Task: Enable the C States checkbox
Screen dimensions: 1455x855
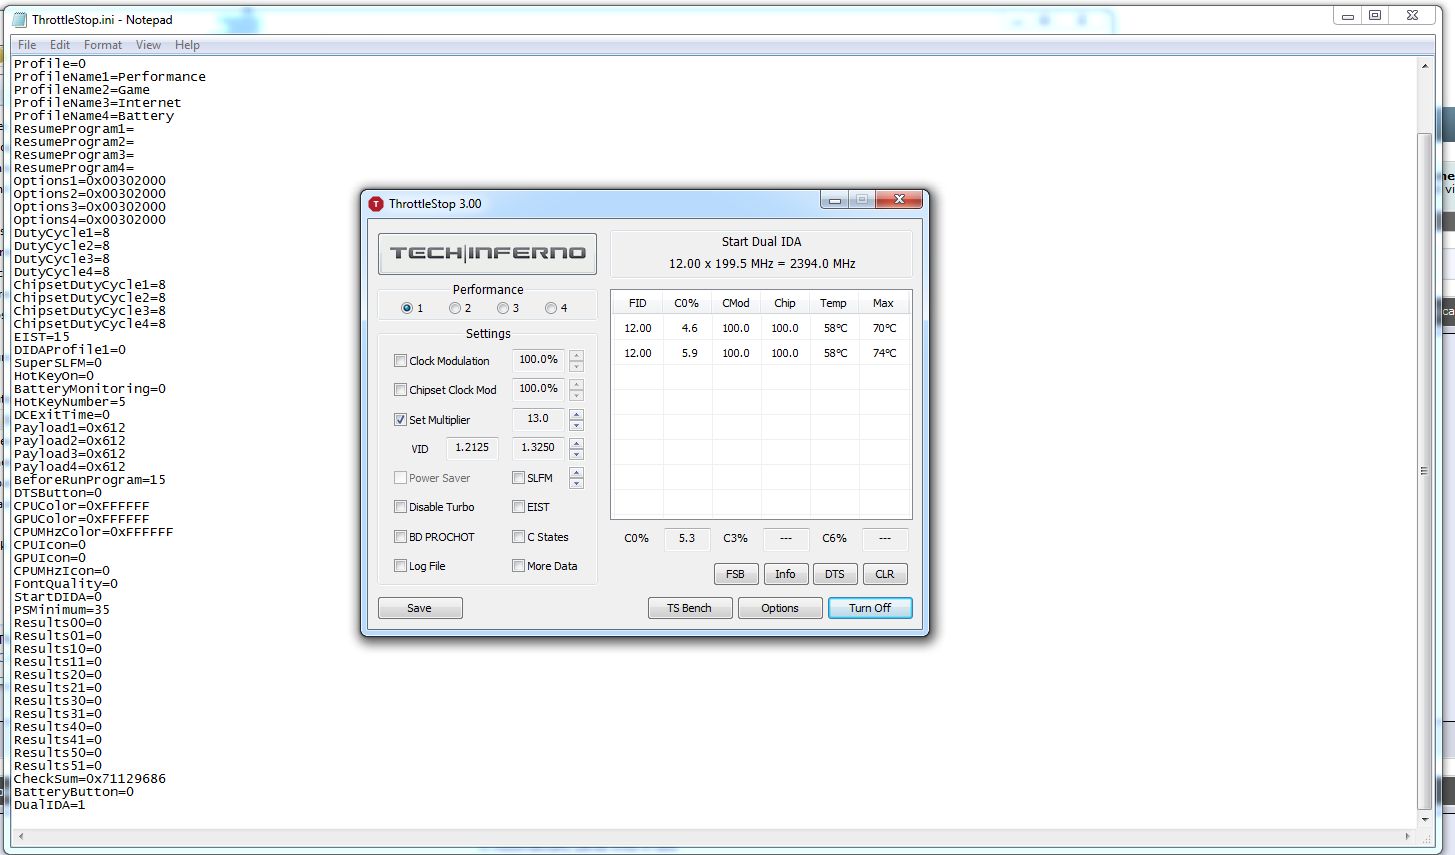Action: pos(518,537)
